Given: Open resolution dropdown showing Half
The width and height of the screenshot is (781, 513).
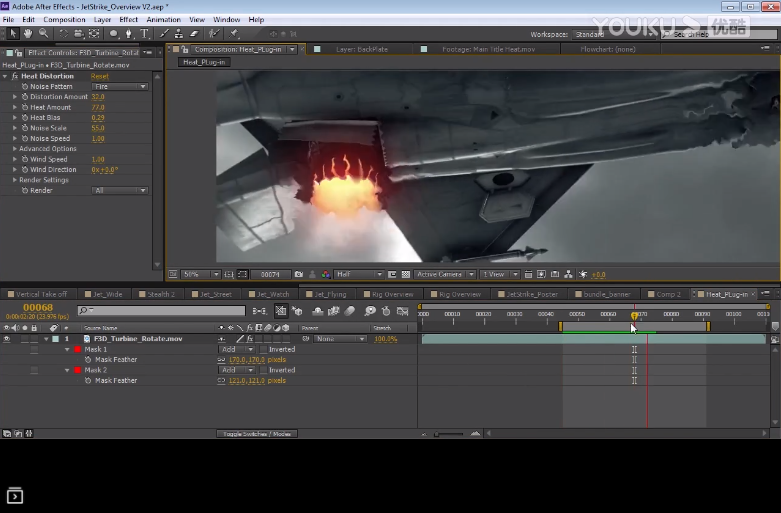Looking at the screenshot, I should coord(359,274).
